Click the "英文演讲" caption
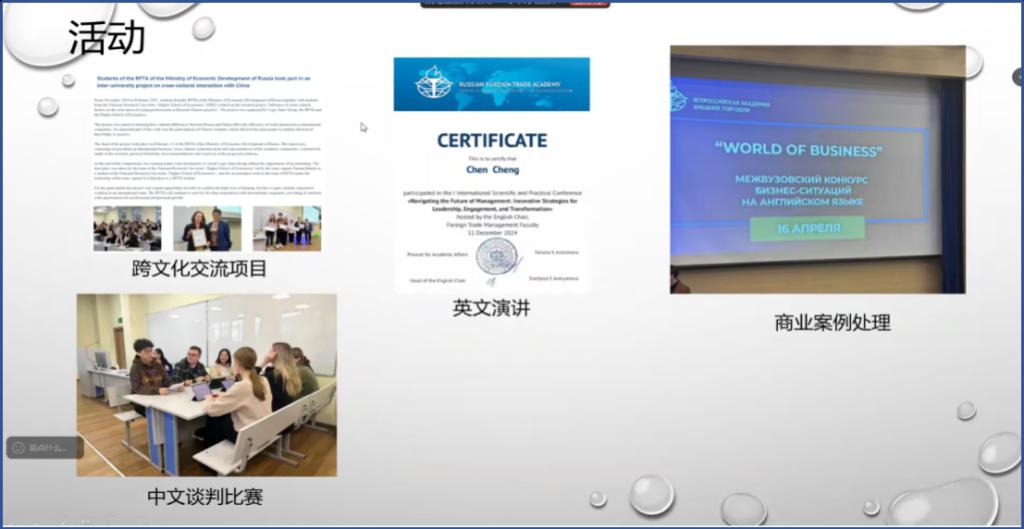The height and width of the screenshot is (529, 1024). tap(490, 309)
